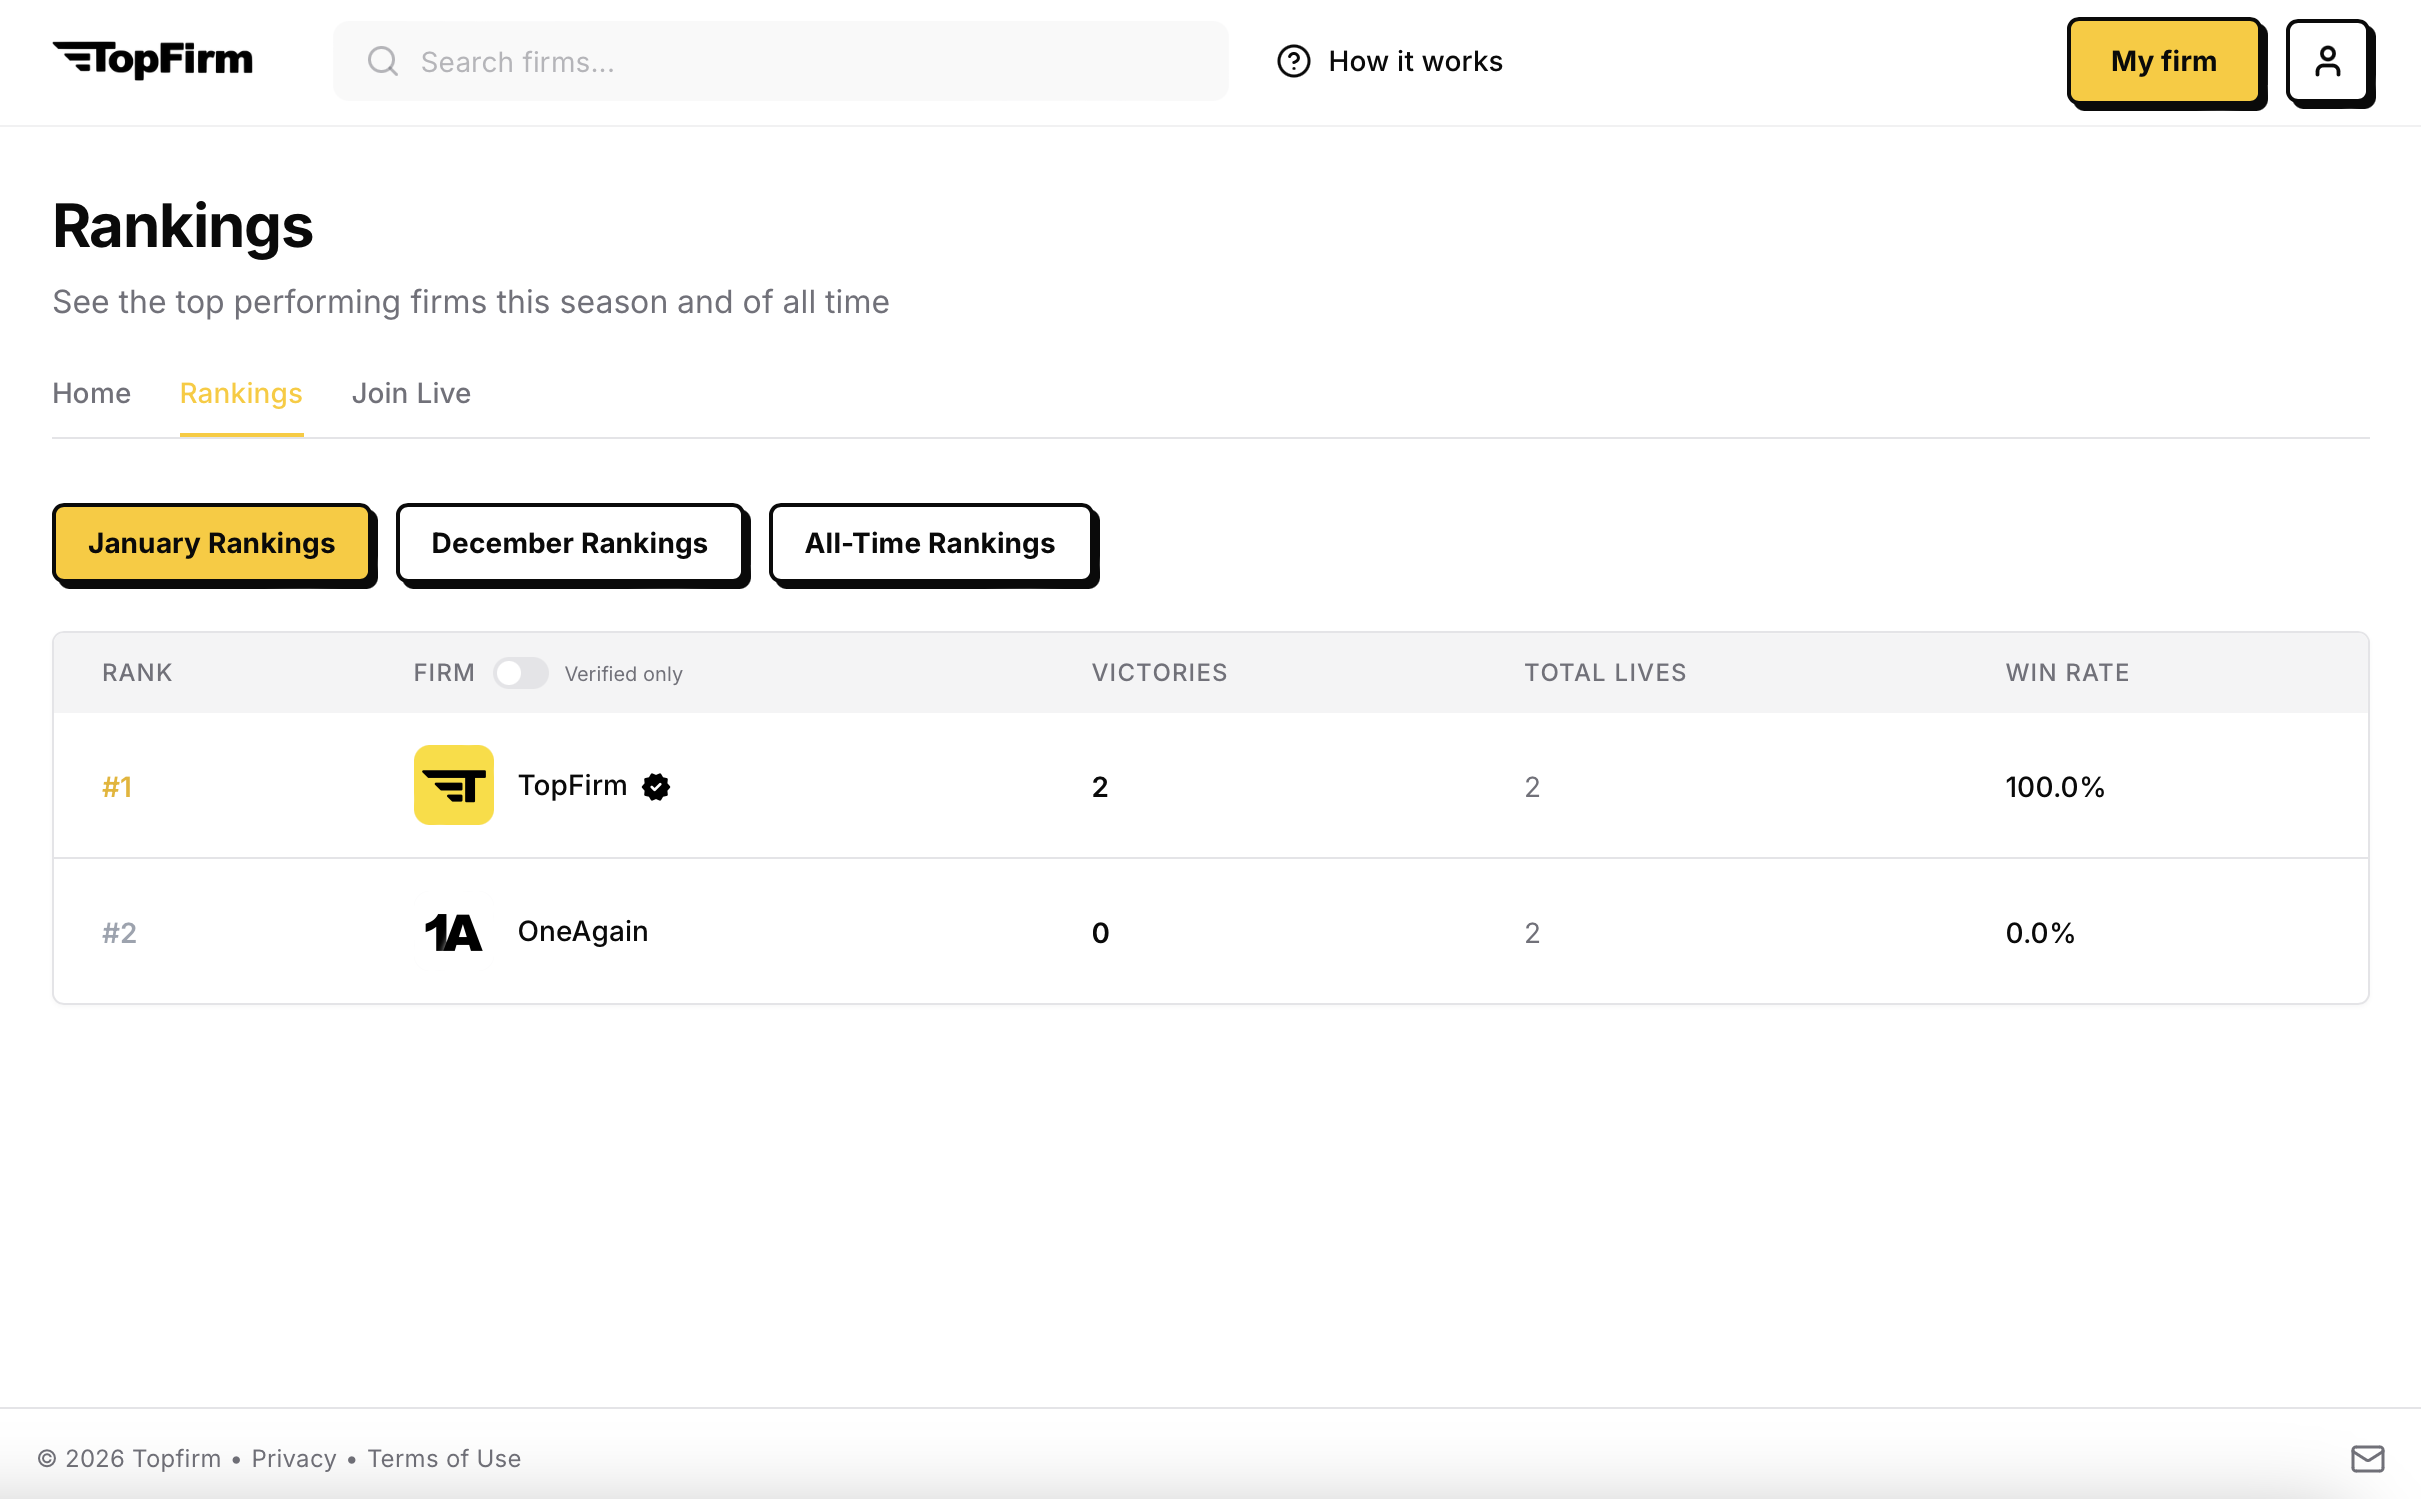Select the December Rankings view
Viewport: 2421px width, 1499px height.
569,543
